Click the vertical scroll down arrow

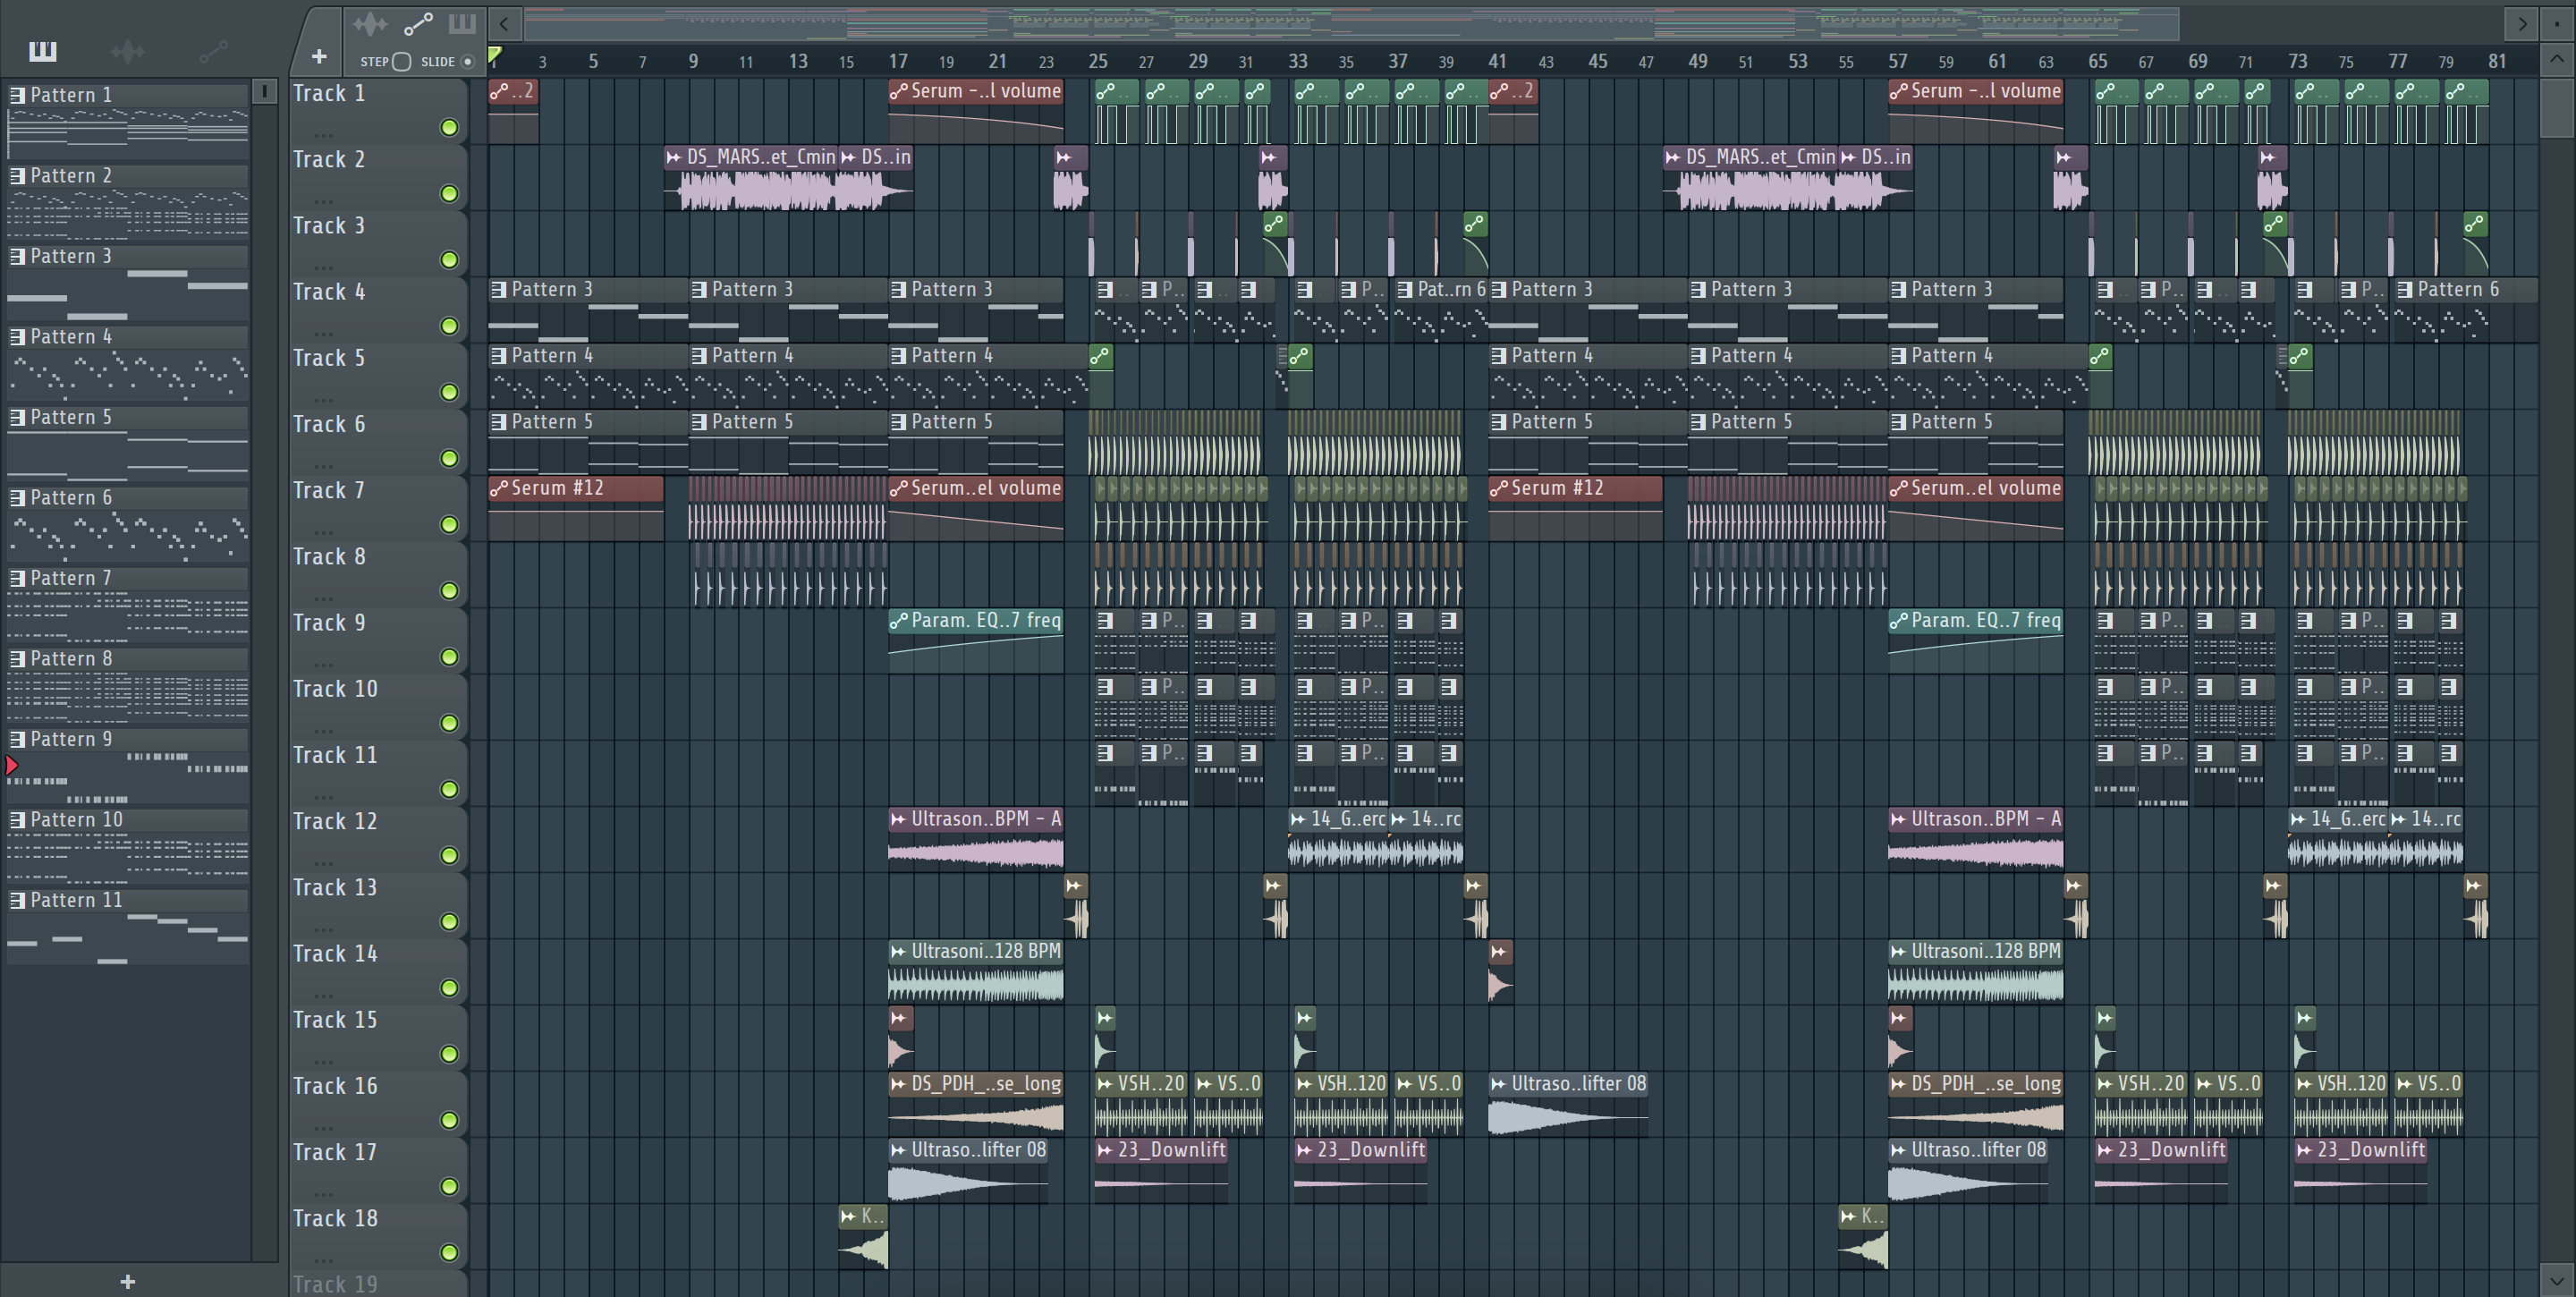(2557, 1280)
